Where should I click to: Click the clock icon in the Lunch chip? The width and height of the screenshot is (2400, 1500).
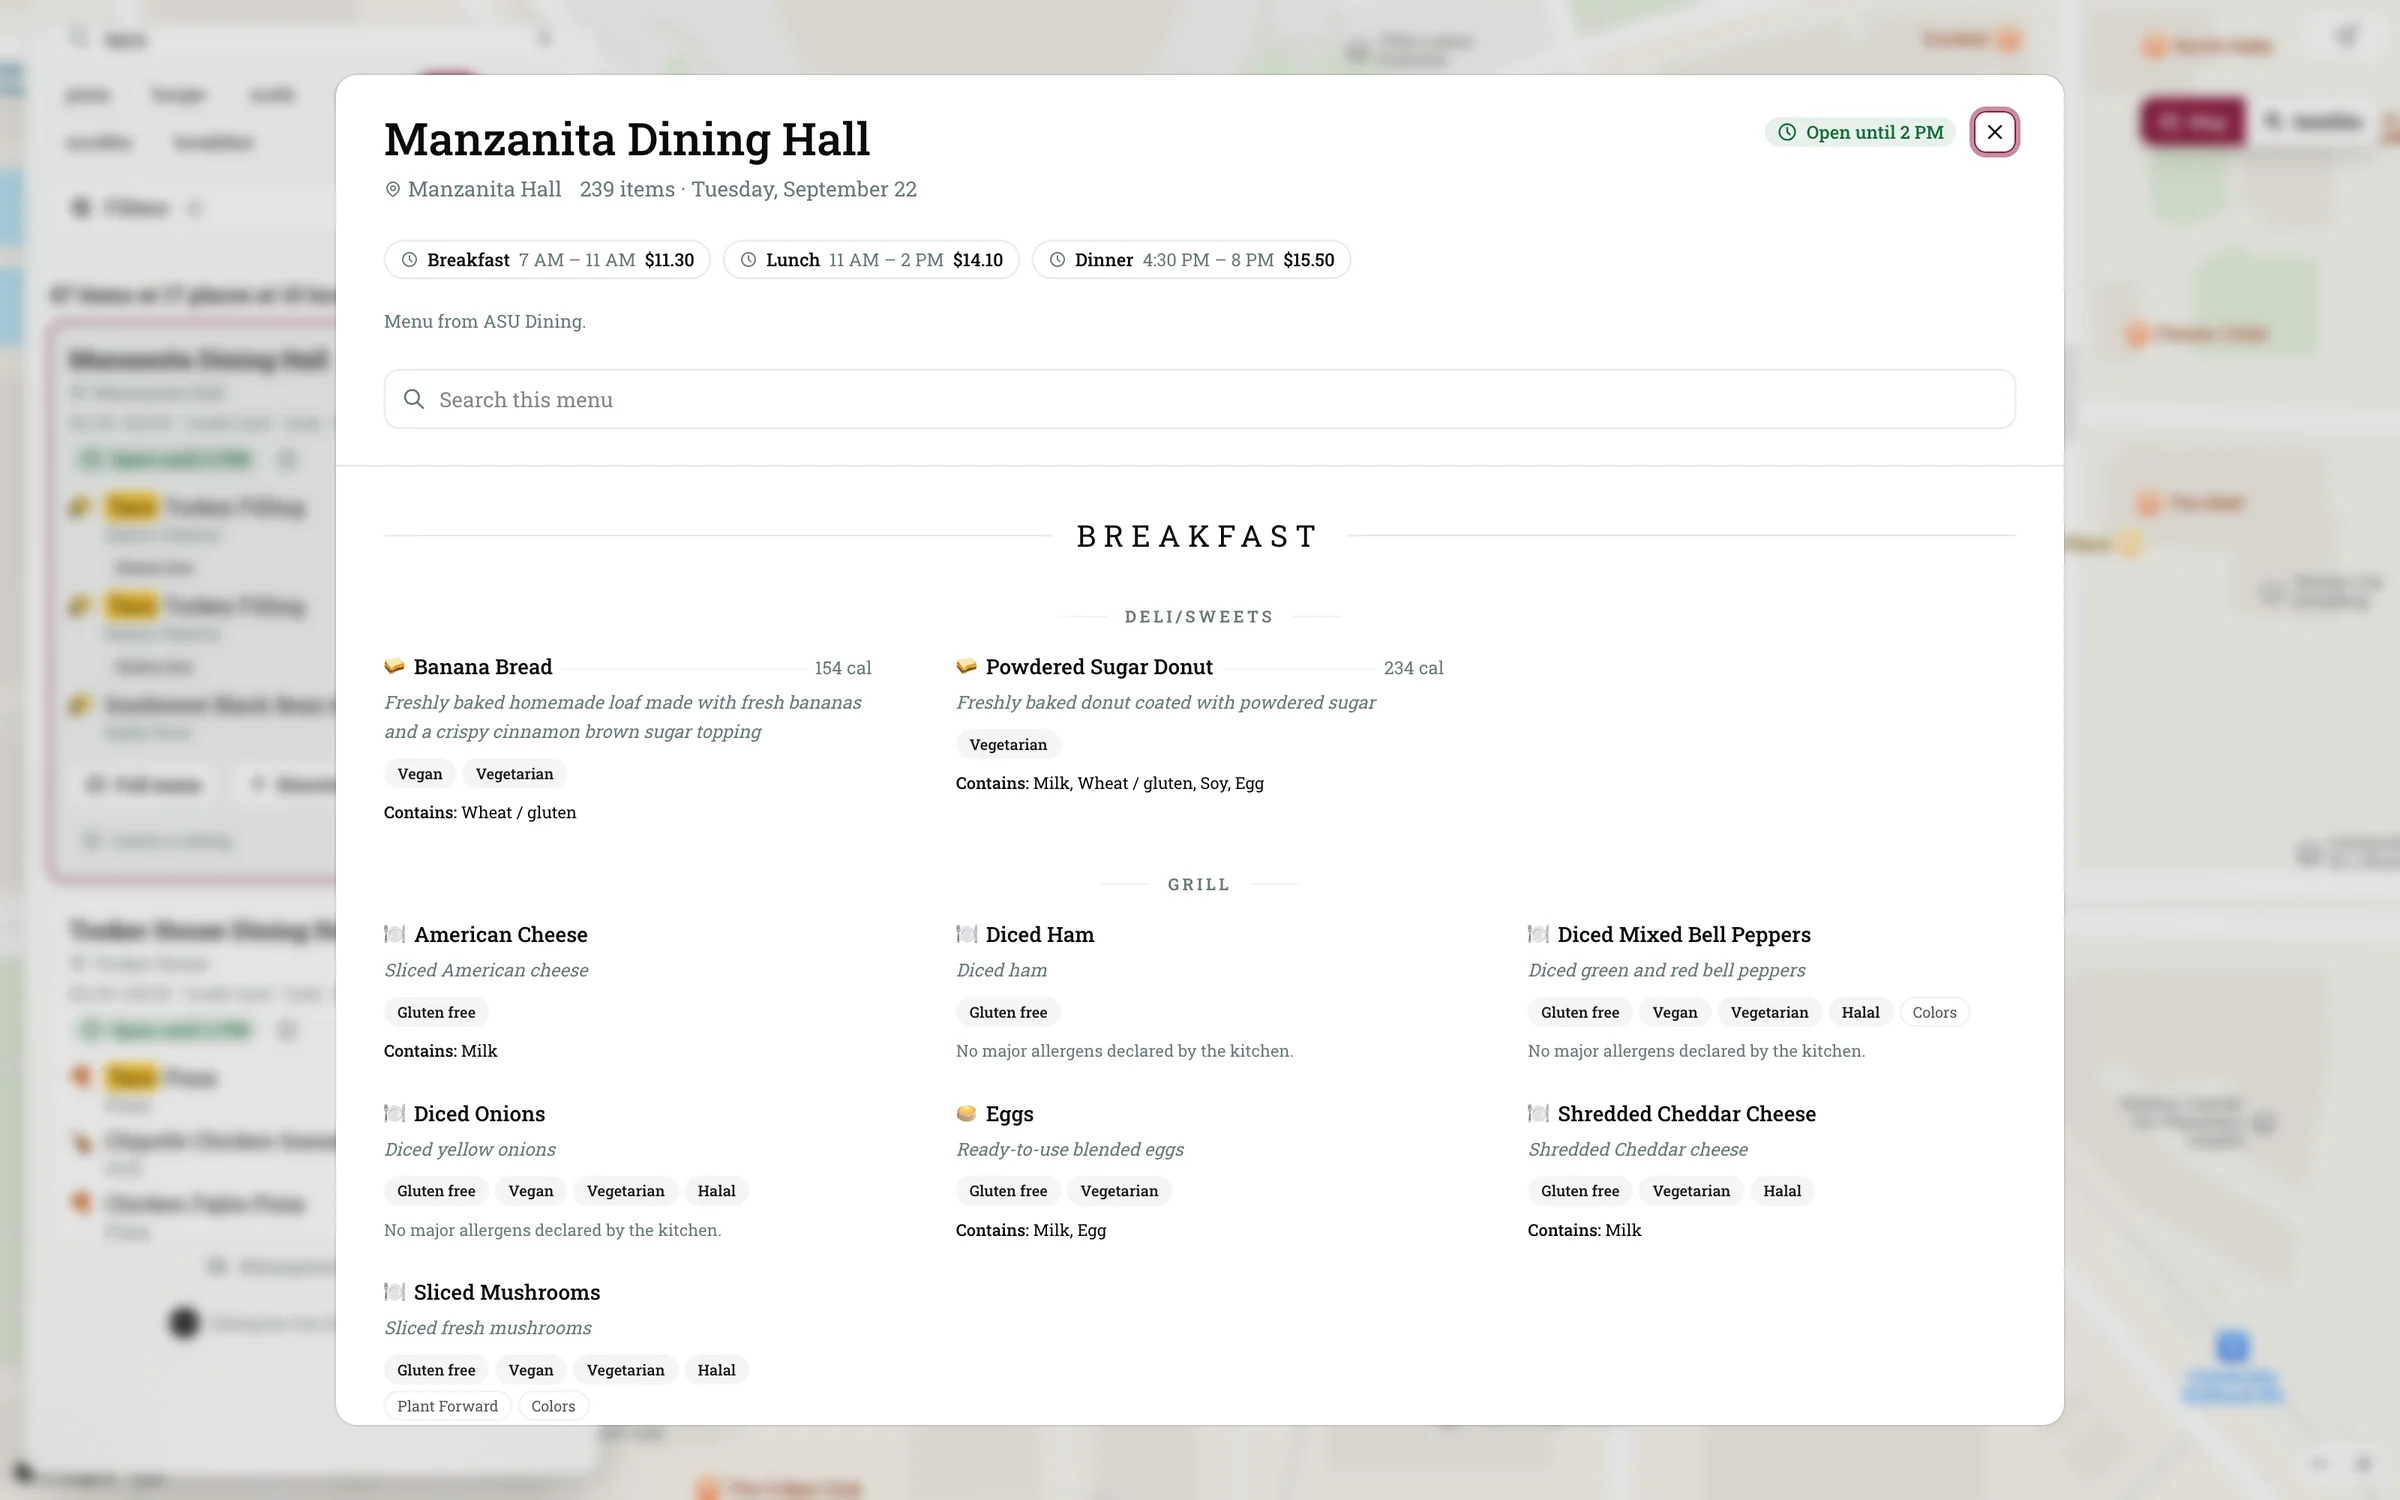[x=748, y=260]
